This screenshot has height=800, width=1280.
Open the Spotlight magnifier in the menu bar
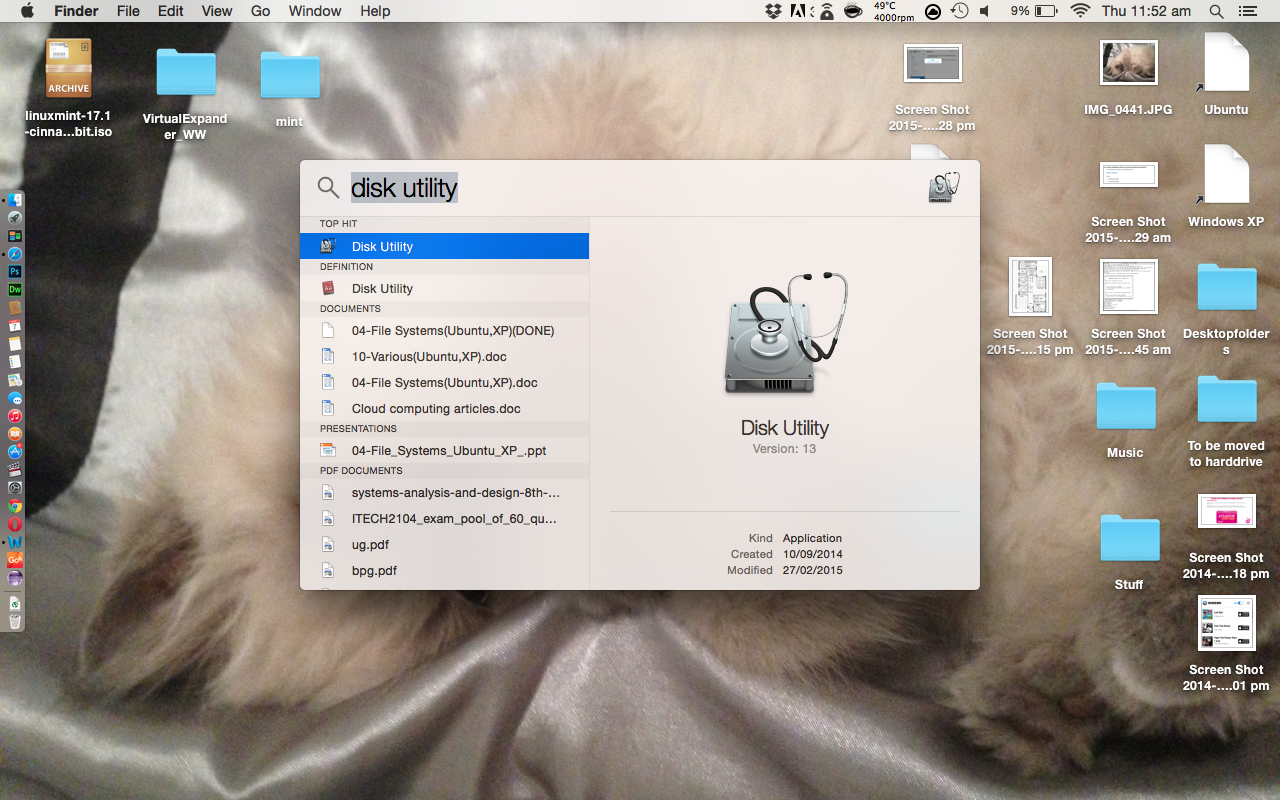point(1216,11)
